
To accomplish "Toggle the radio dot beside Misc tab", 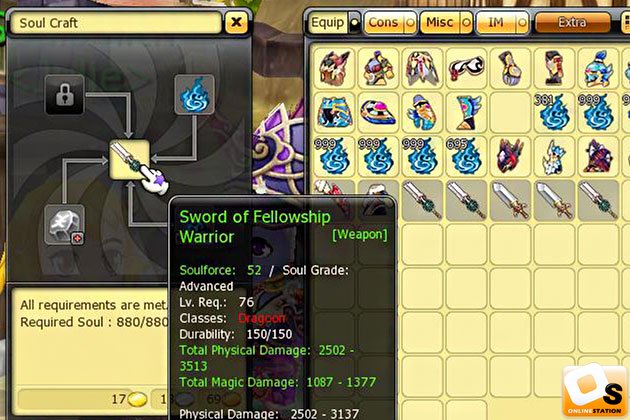I will click(466, 23).
